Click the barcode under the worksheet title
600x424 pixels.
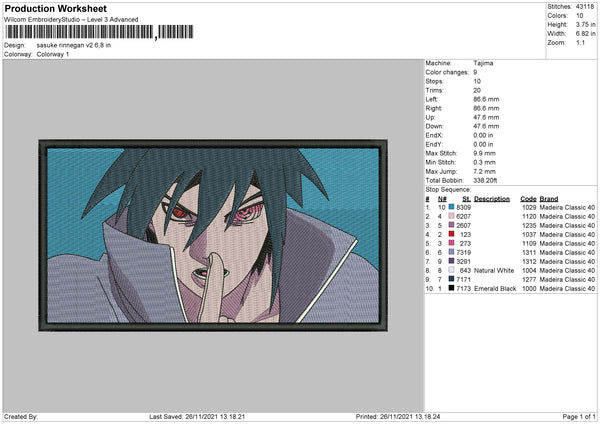point(99,32)
